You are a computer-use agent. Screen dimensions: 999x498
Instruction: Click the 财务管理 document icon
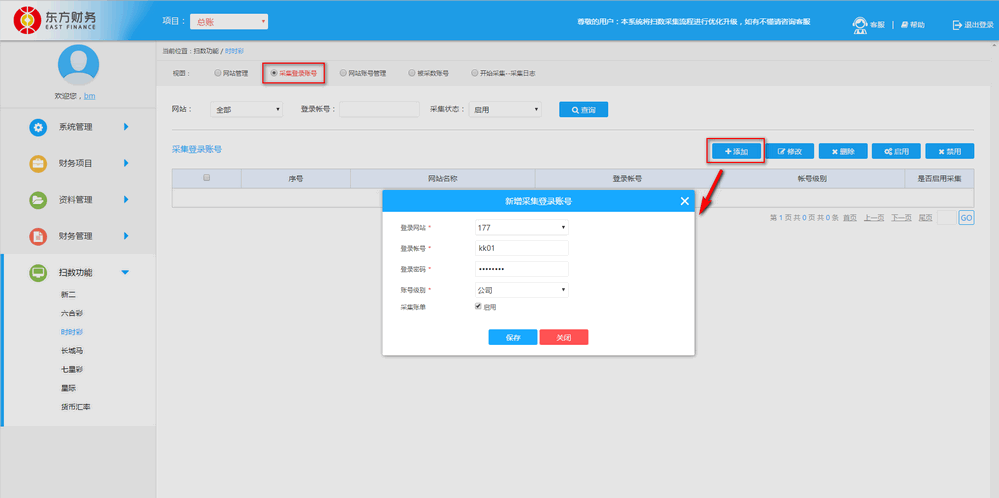(x=38, y=236)
